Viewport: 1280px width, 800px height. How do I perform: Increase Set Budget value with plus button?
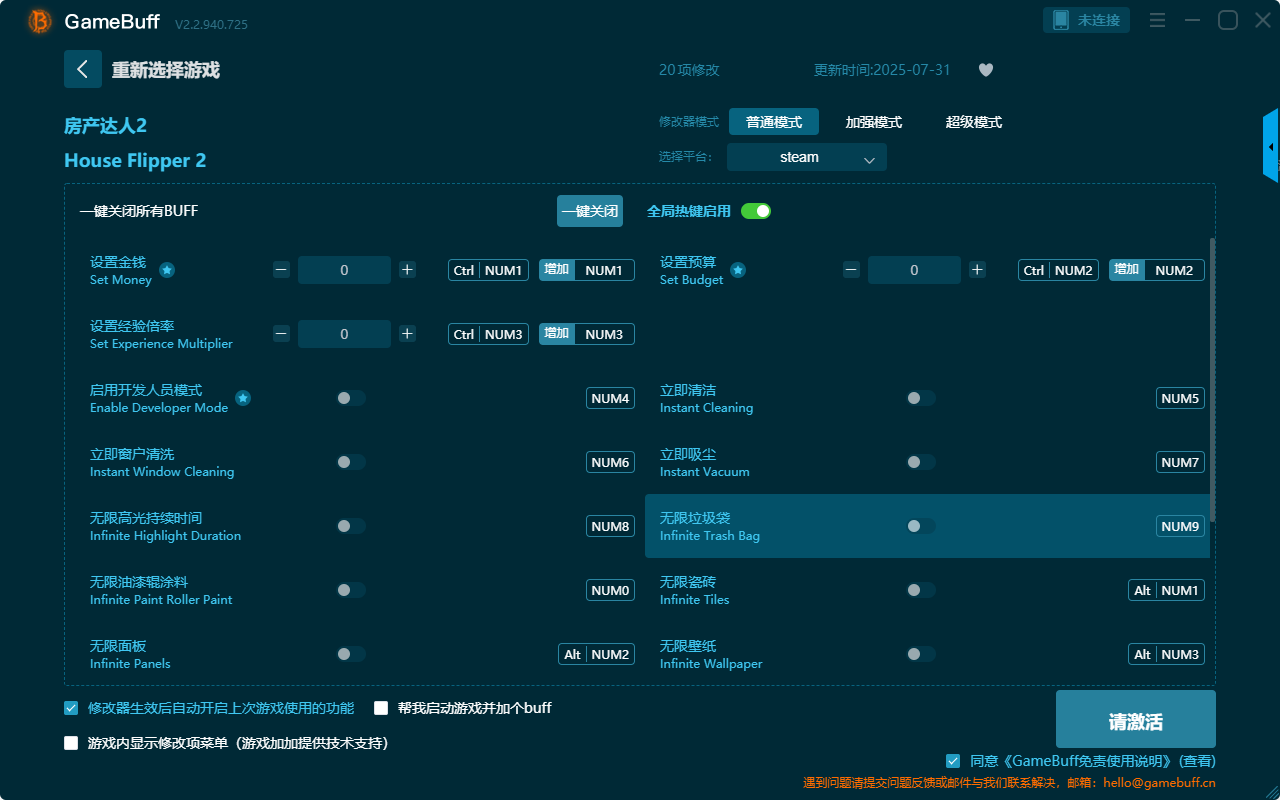click(977, 270)
